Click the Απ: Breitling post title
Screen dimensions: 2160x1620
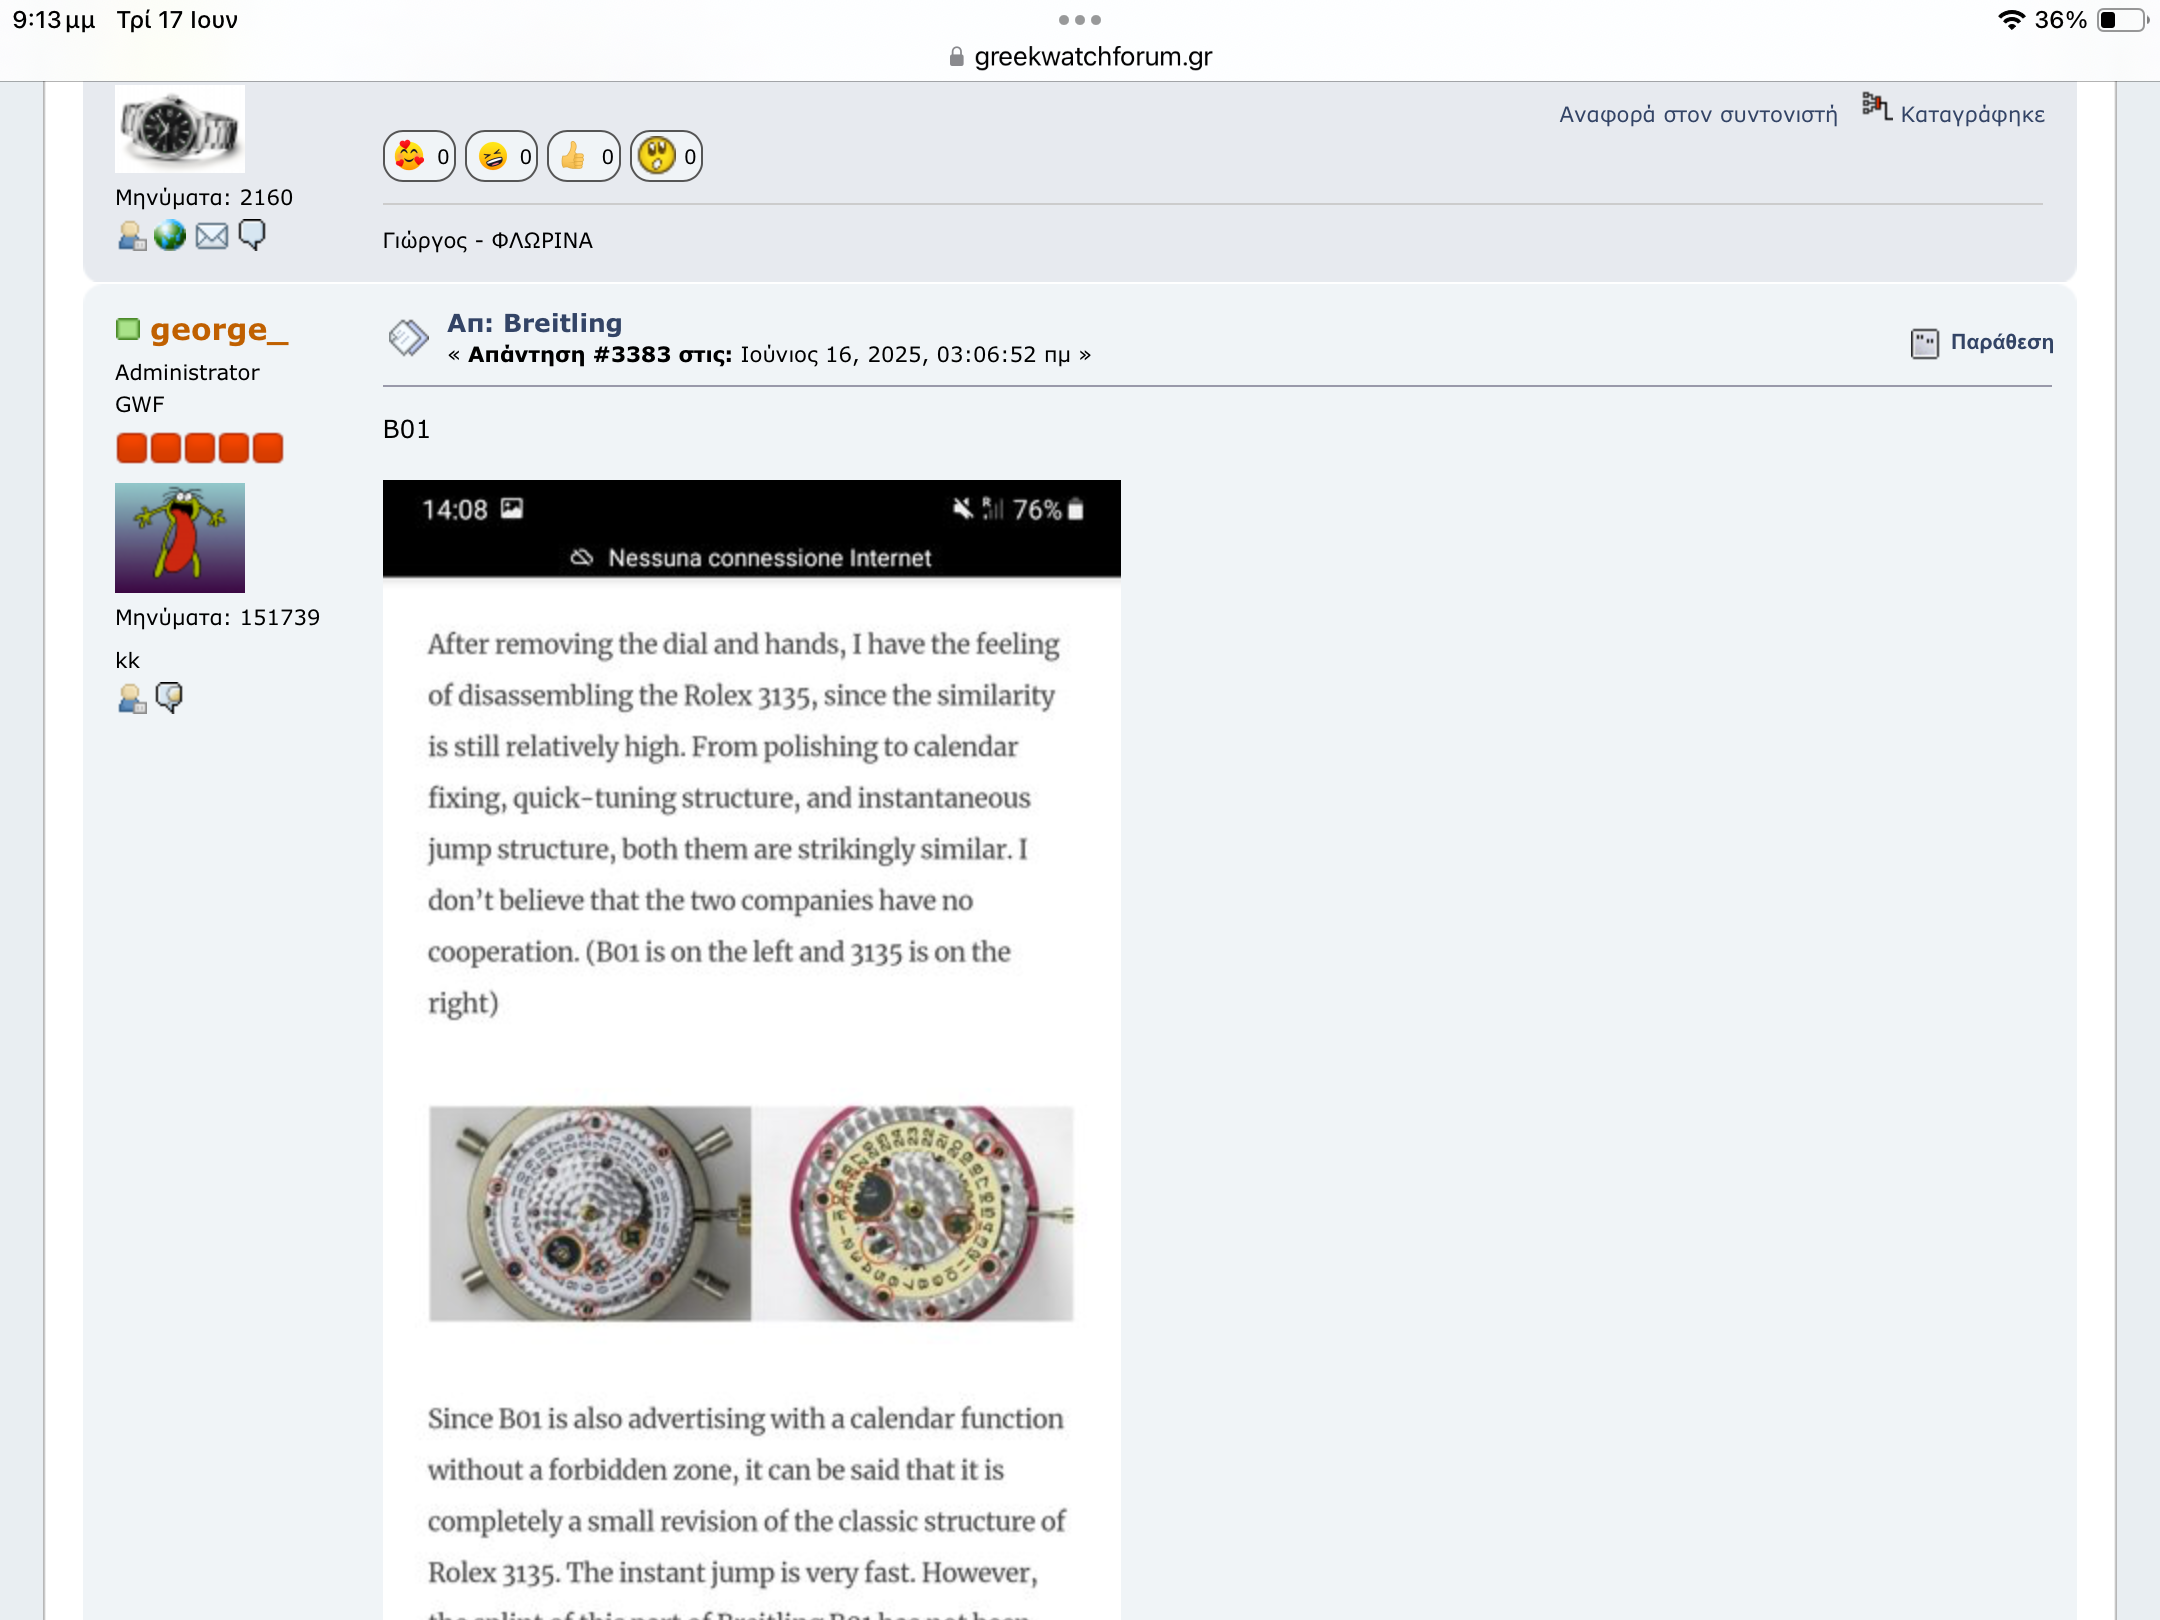coord(534,323)
